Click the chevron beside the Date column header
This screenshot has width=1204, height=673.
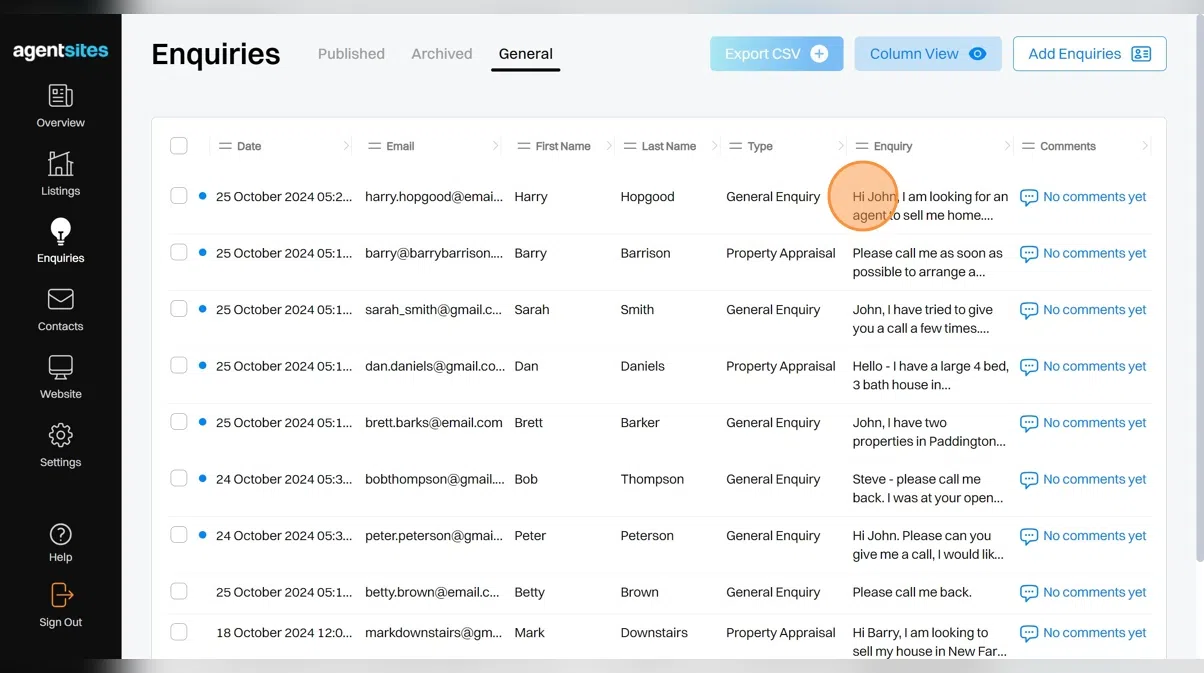pos(346,146)
